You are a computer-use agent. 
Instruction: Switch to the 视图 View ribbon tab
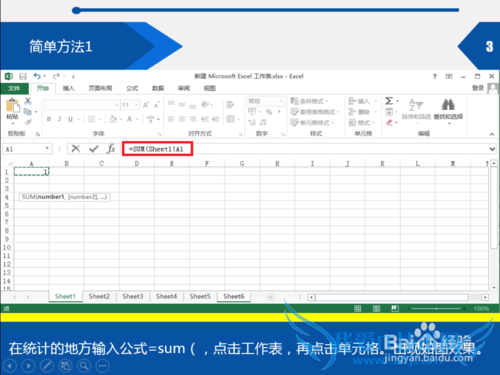point(210,88)
